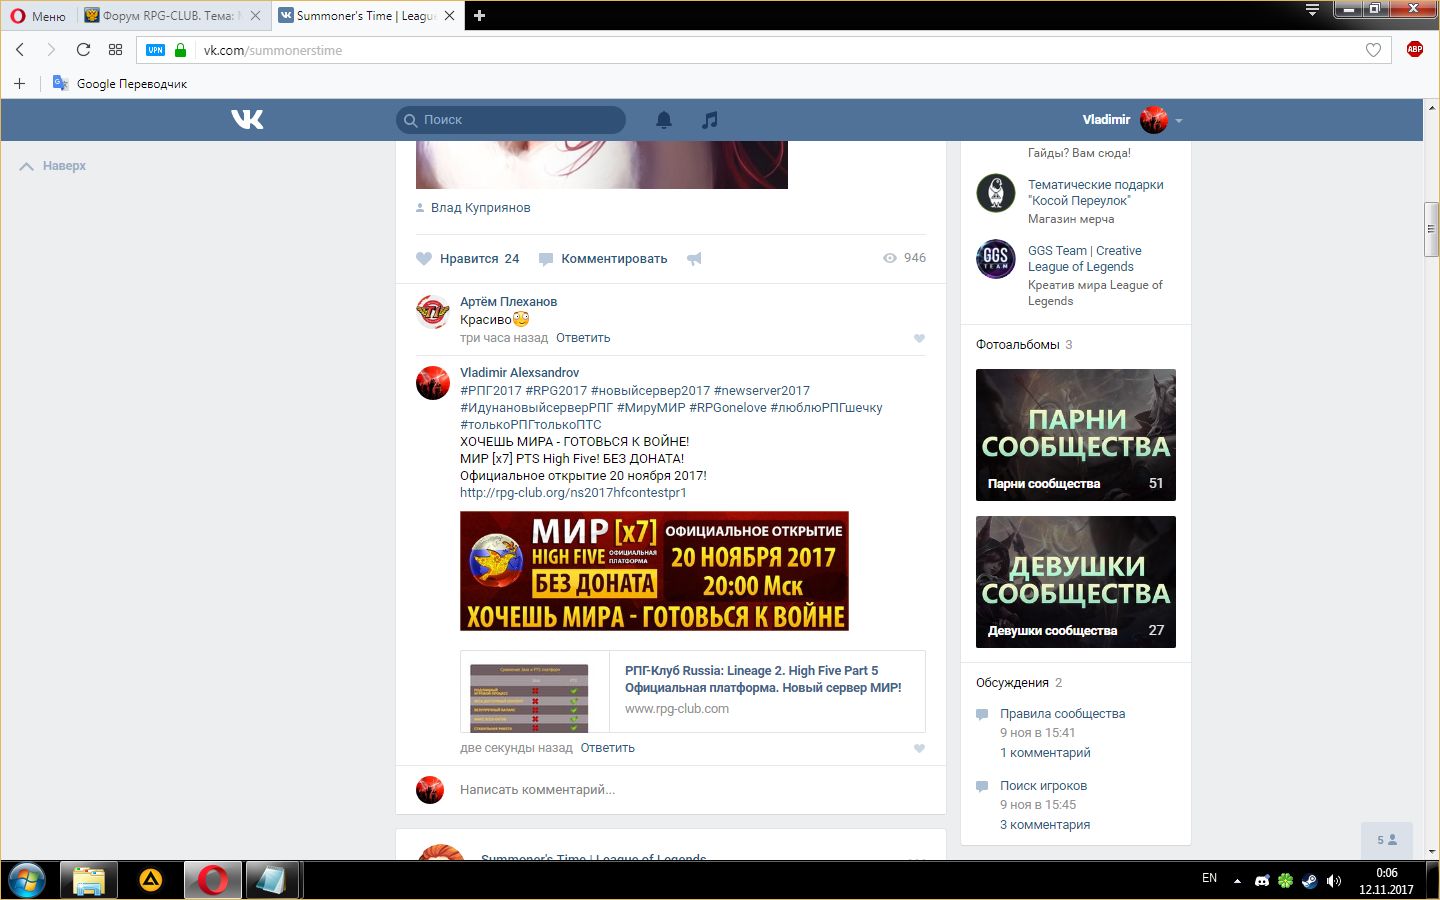Open the Фотоальбомы section
1440x900 pixels.
1018,345
